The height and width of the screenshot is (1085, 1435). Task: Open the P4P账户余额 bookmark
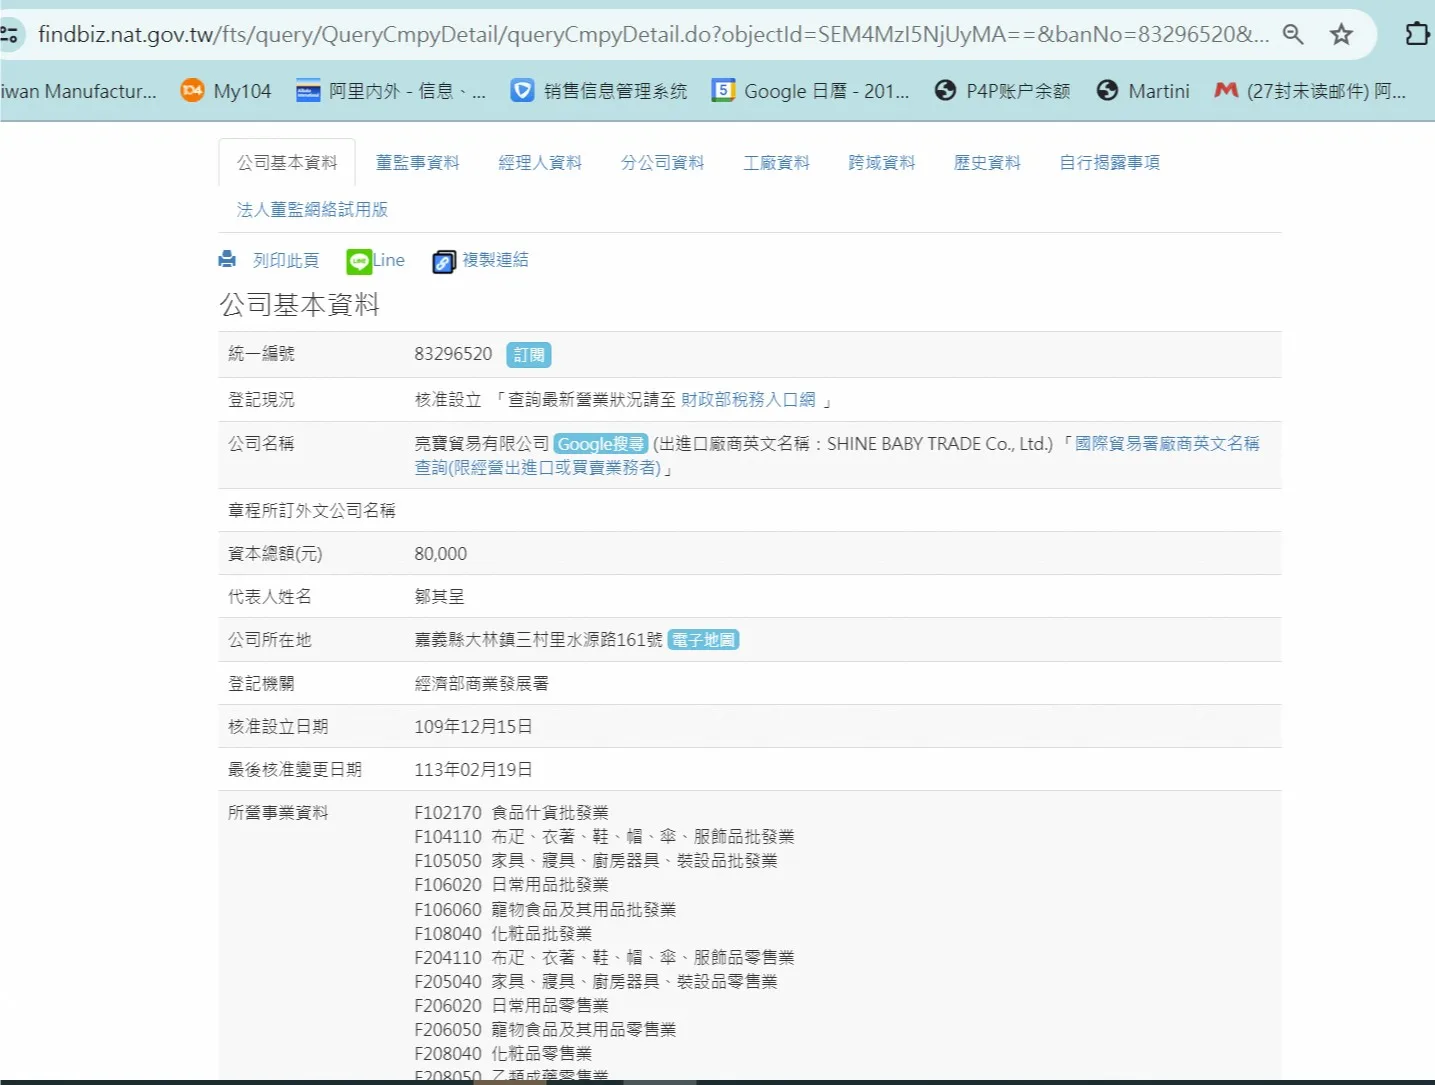click(x=1002, y=91)
